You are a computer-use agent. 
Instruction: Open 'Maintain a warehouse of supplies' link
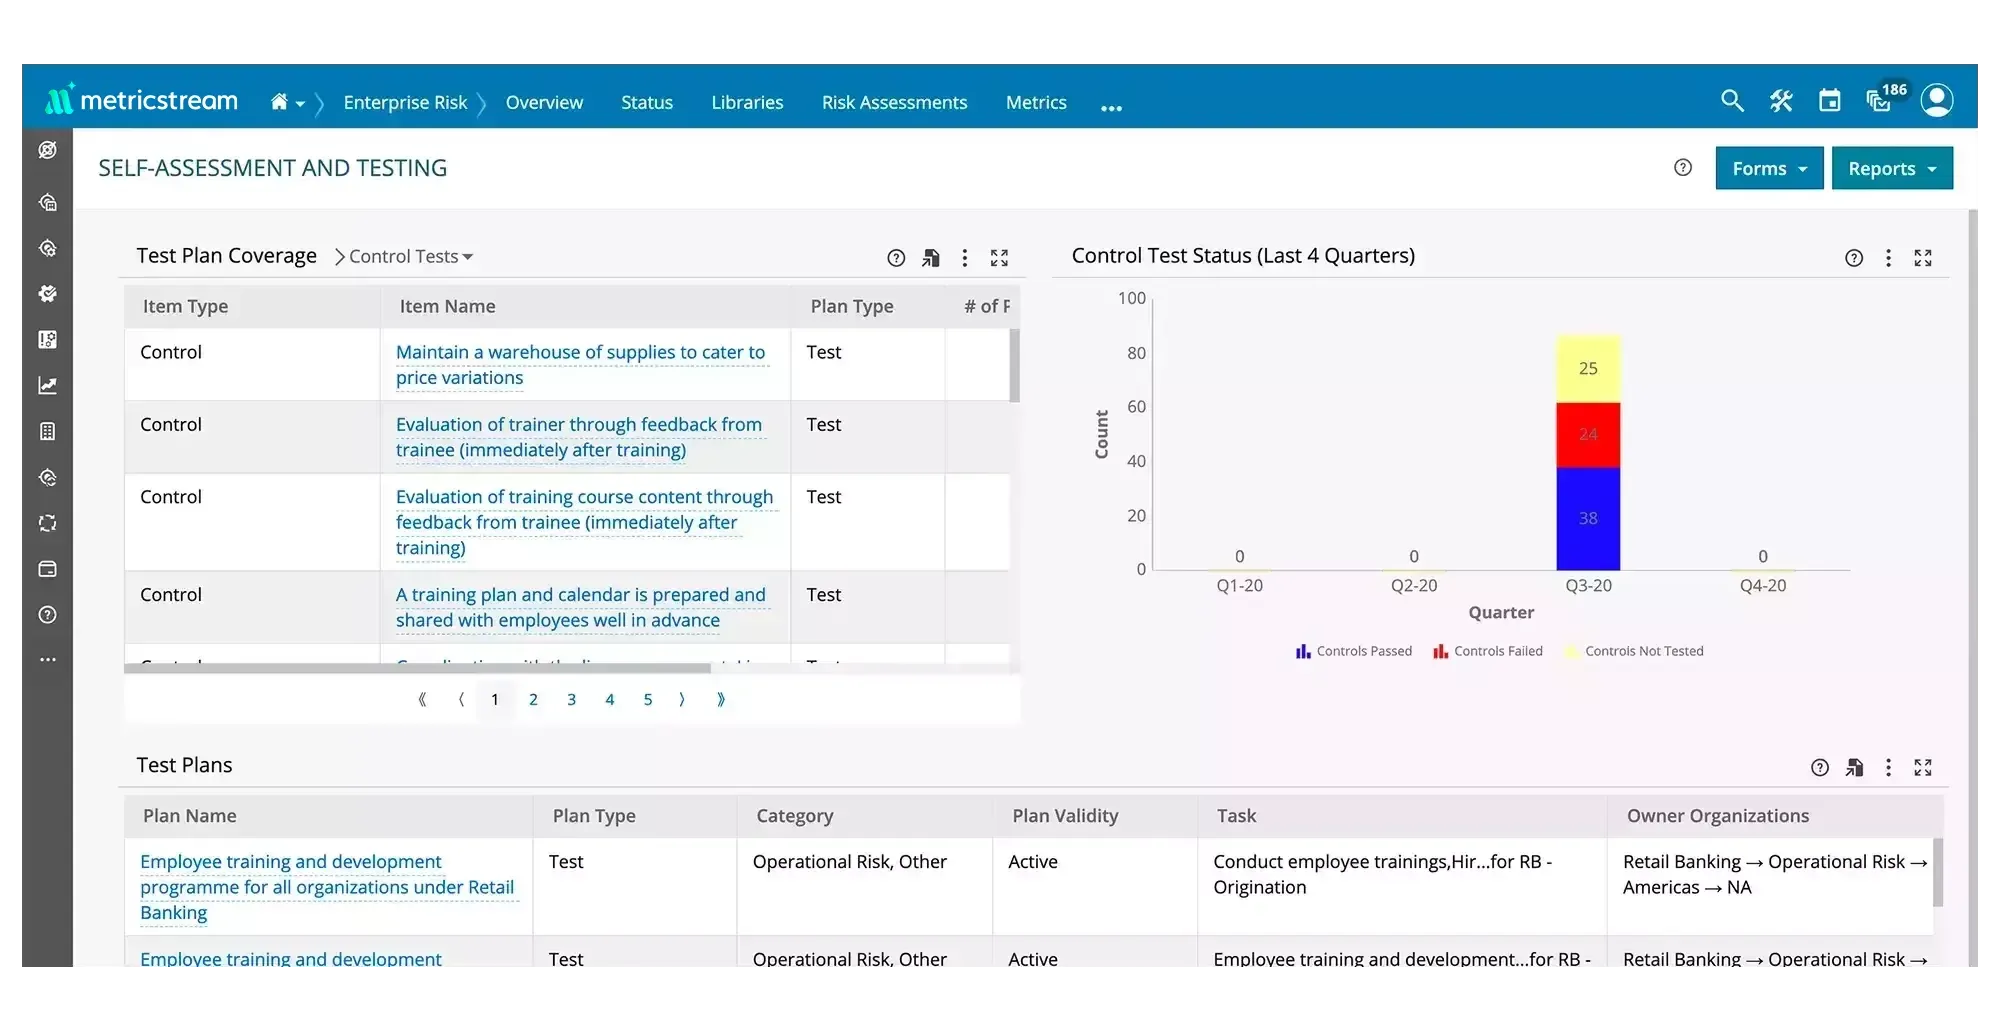click(580, 365)
